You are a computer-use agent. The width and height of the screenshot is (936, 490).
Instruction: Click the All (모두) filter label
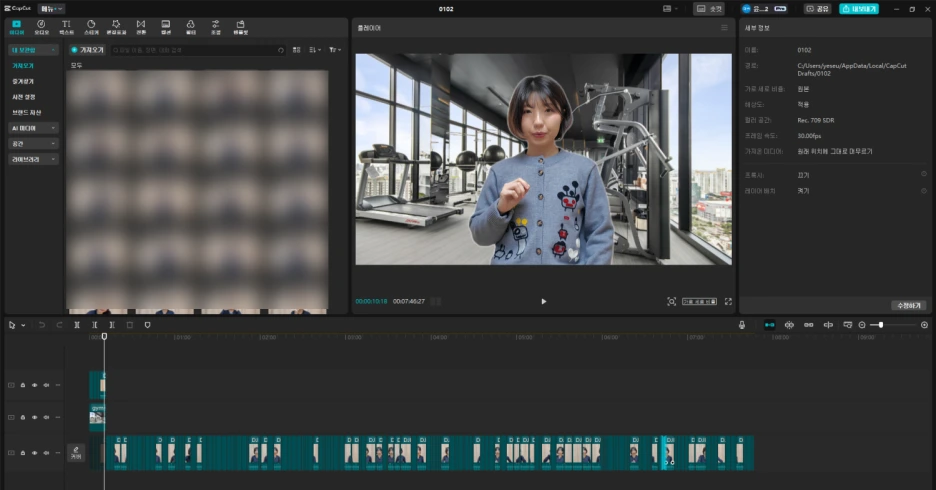[76, 66]
